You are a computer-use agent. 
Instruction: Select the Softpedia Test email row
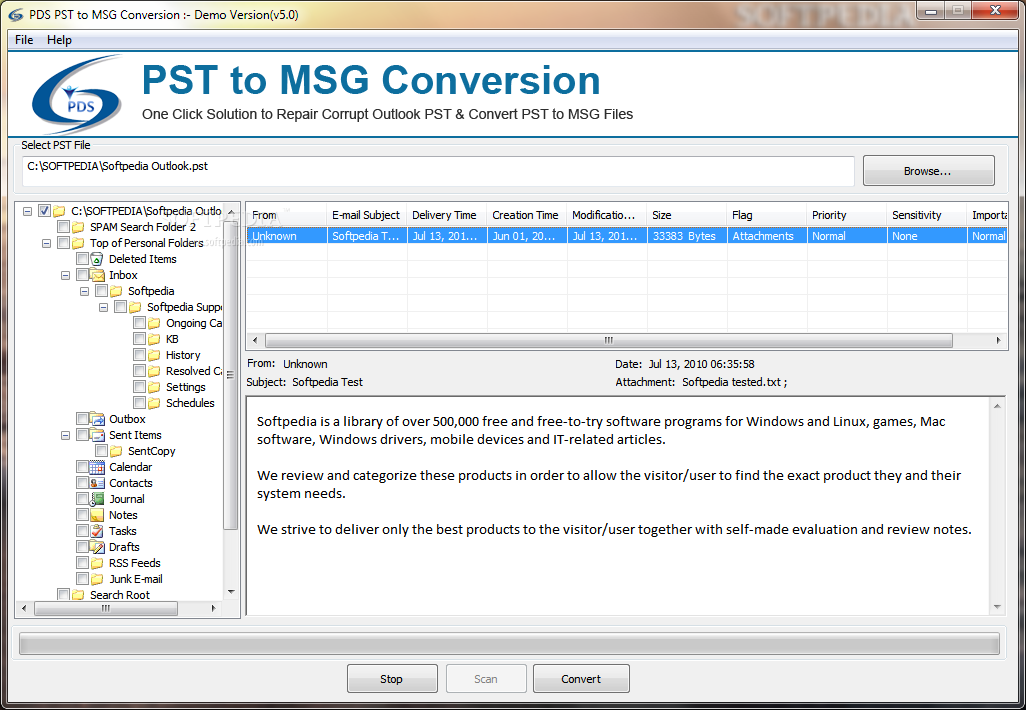click(627, 236)
